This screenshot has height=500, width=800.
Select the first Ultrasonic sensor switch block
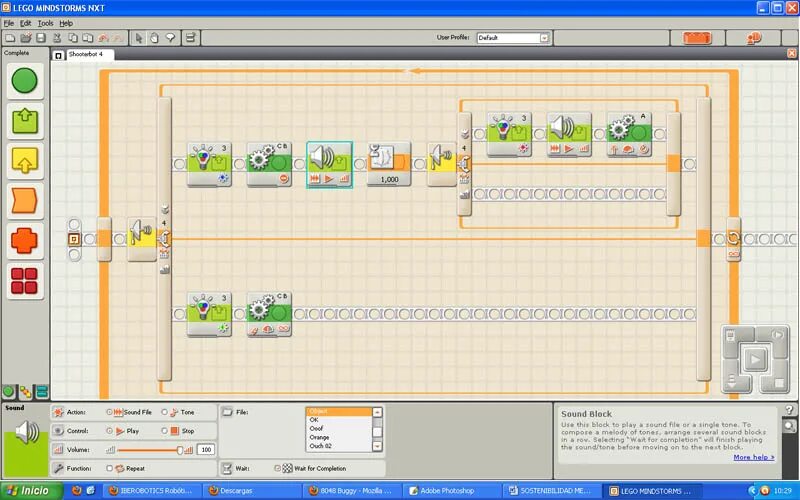pyautogui.click(x=142, y=239)
